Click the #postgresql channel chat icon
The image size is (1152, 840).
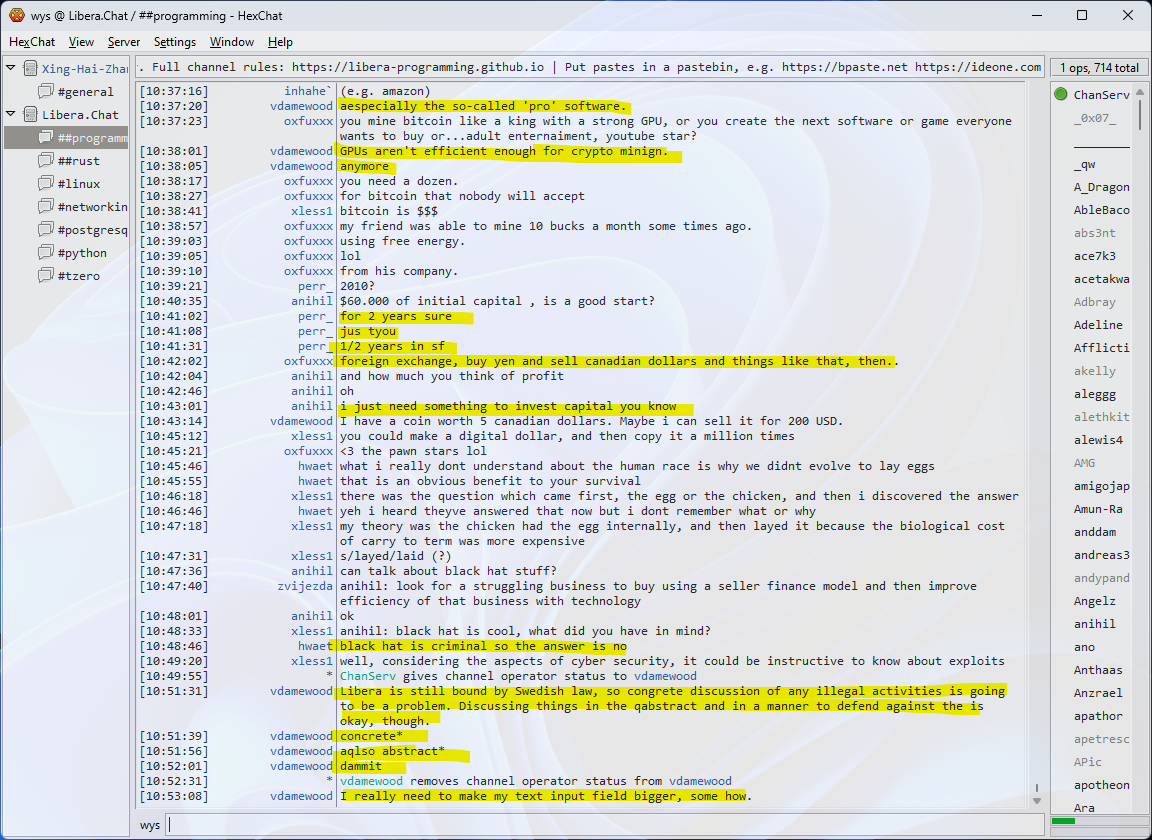[x=45, y=230]
